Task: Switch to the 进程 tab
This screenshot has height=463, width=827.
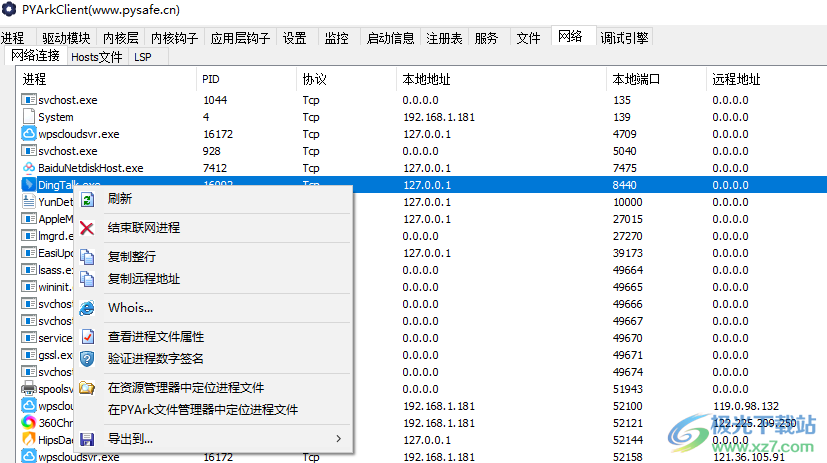Action: pos(13,38)
